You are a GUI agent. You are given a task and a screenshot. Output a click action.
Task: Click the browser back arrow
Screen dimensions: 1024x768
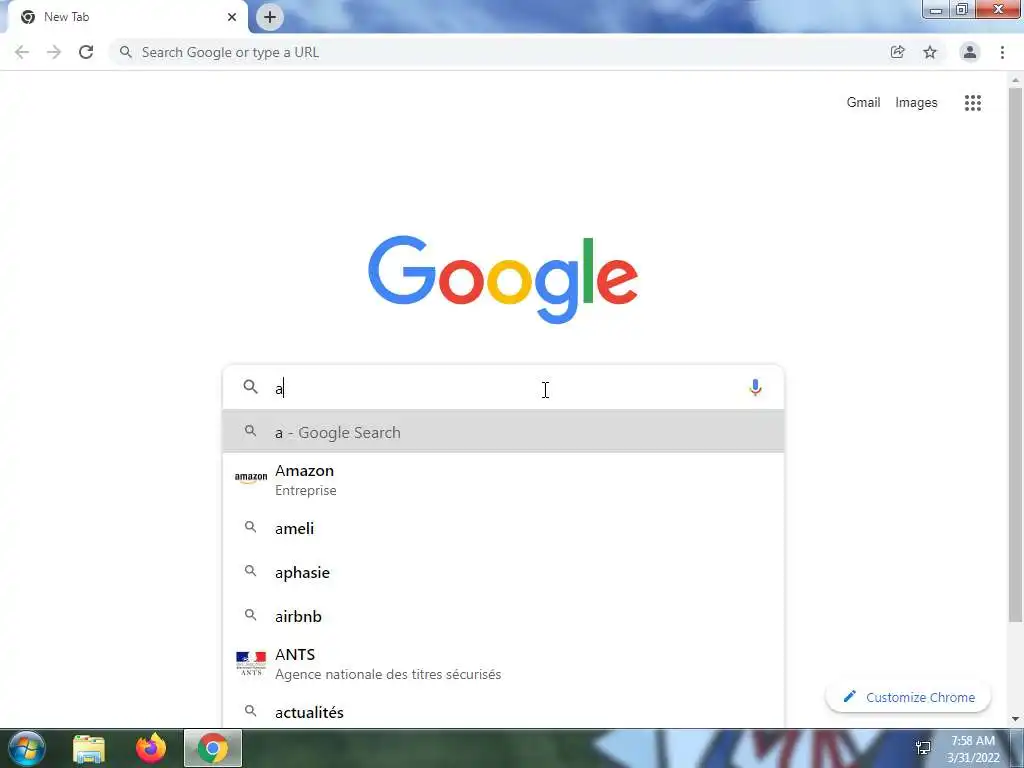click(22, 52)
